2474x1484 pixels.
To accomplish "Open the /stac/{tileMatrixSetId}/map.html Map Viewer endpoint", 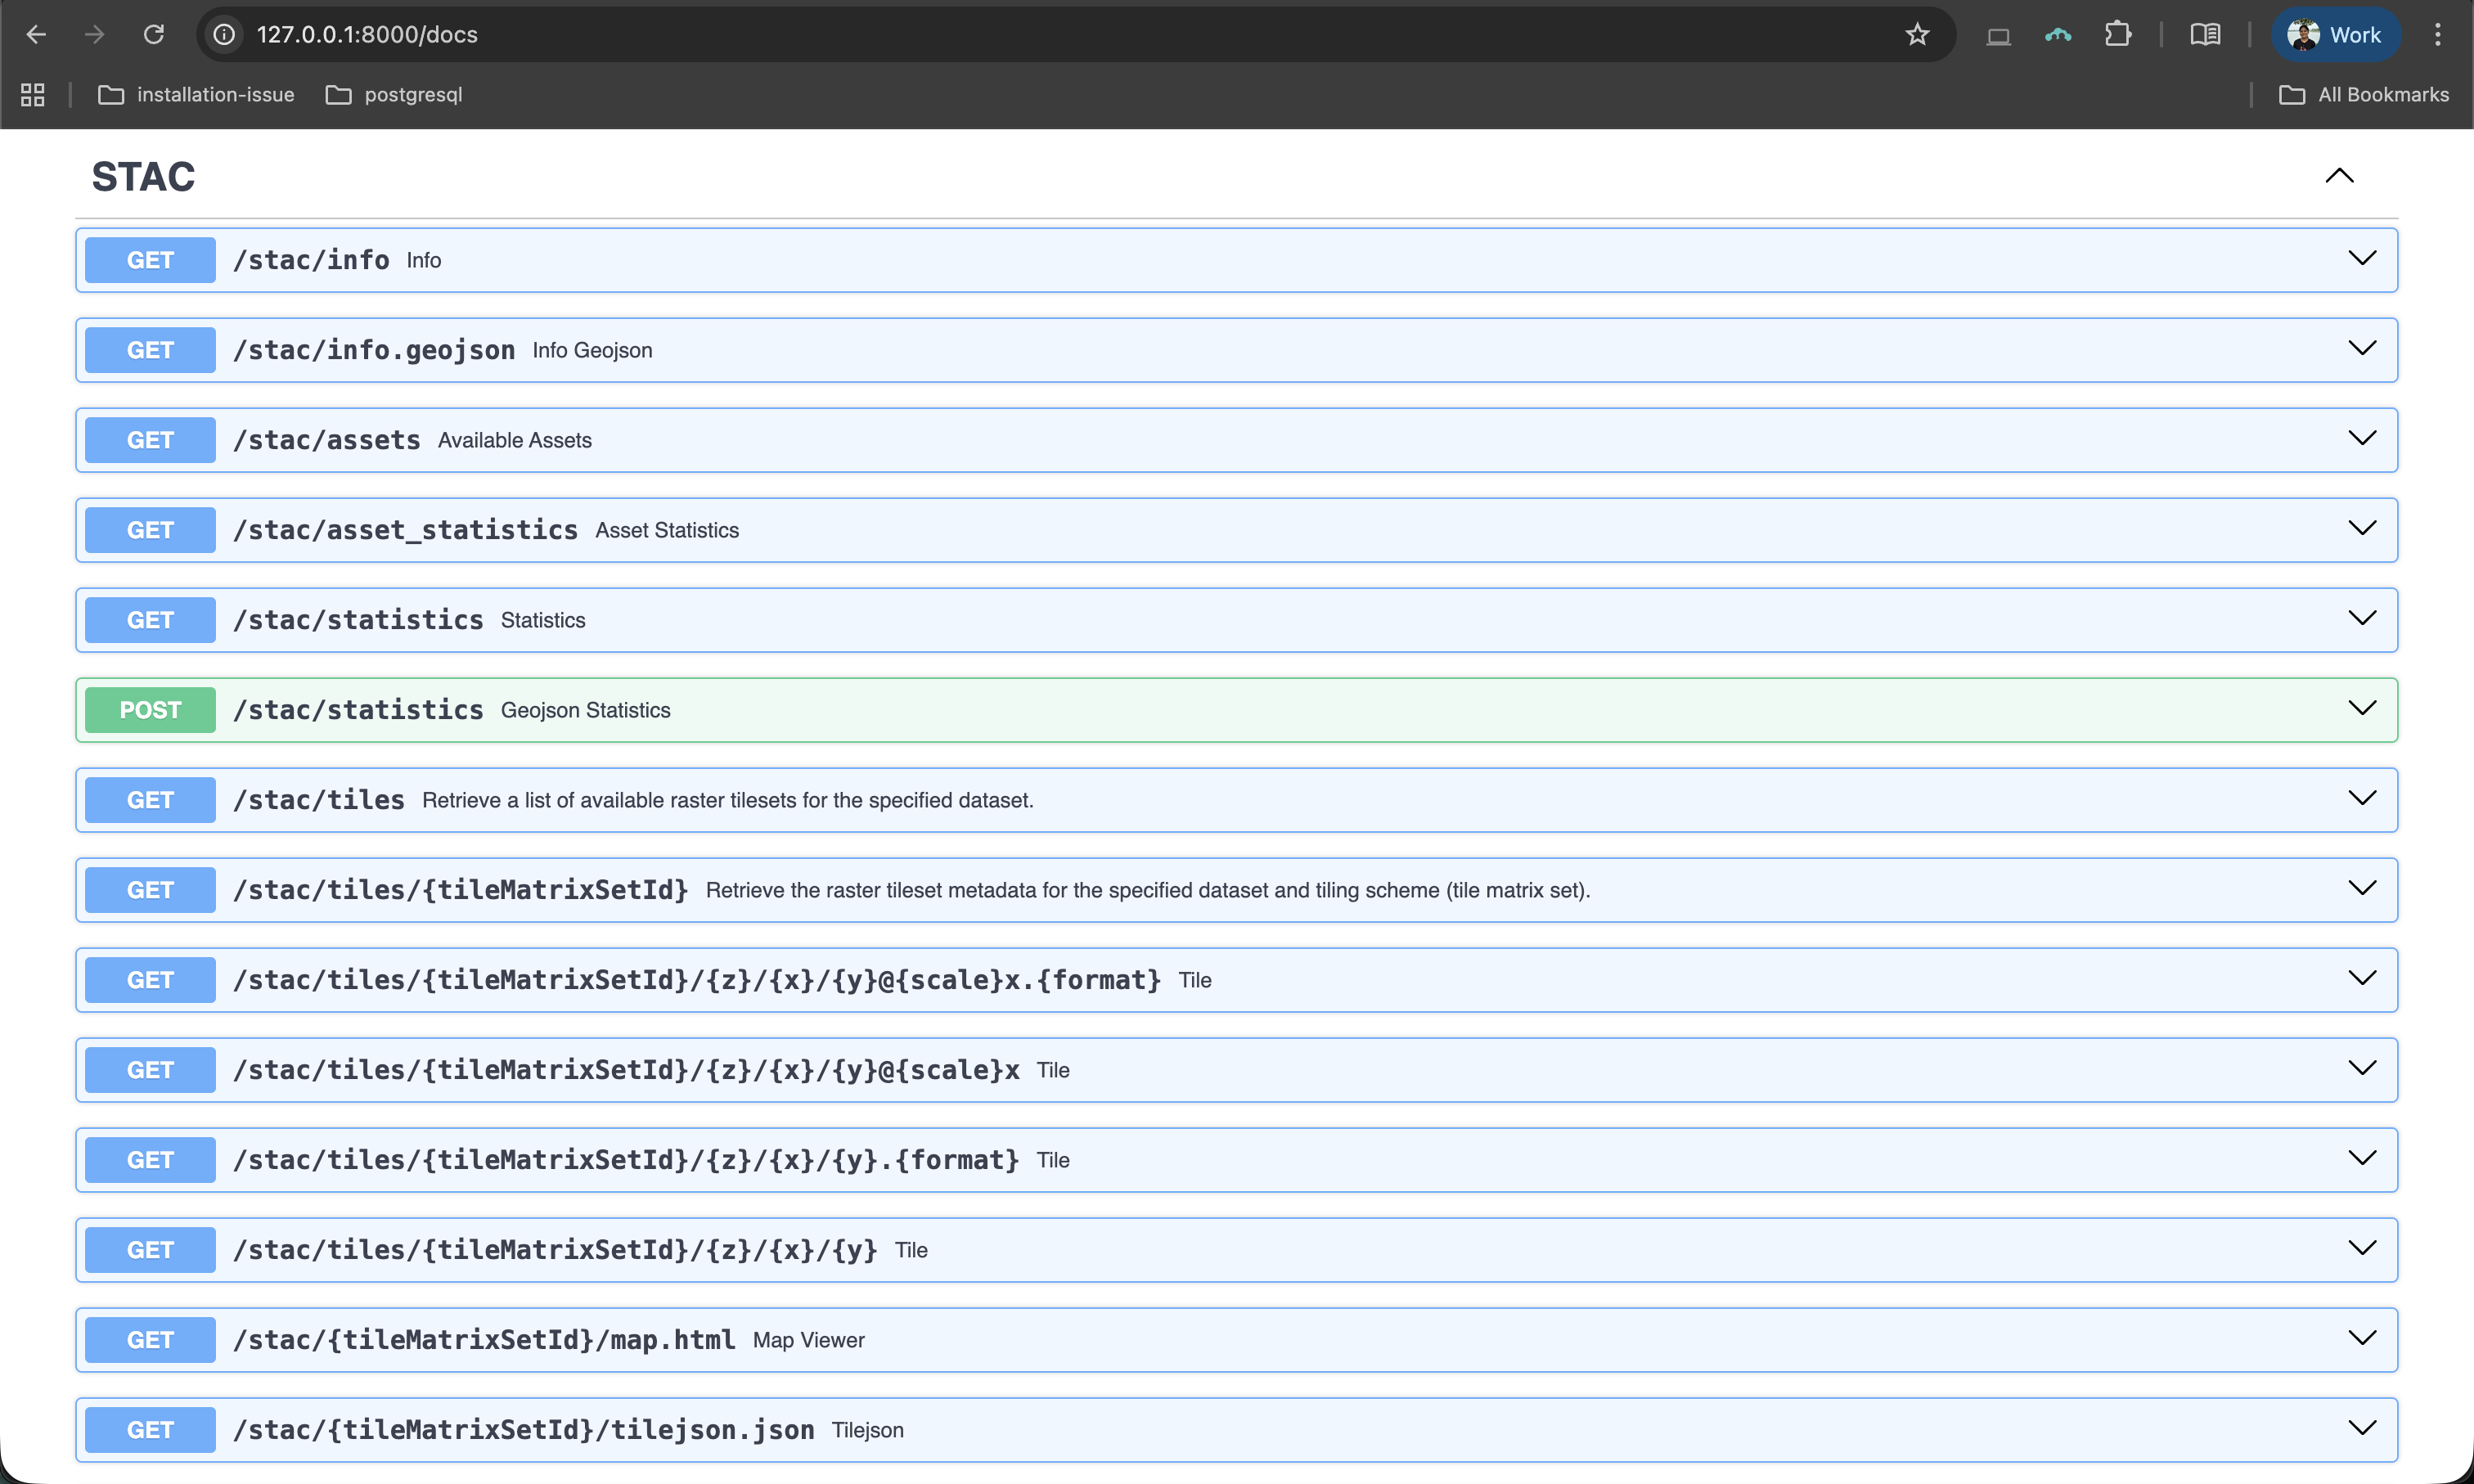I will point(1236,1340).
